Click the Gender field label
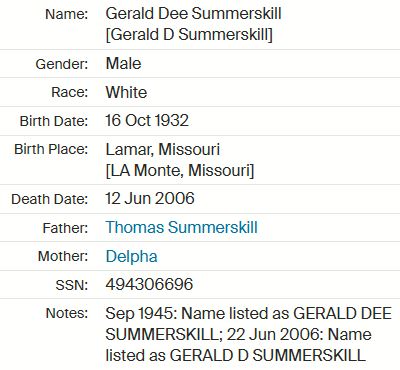 pyautogui.click(x=62, y=64)
